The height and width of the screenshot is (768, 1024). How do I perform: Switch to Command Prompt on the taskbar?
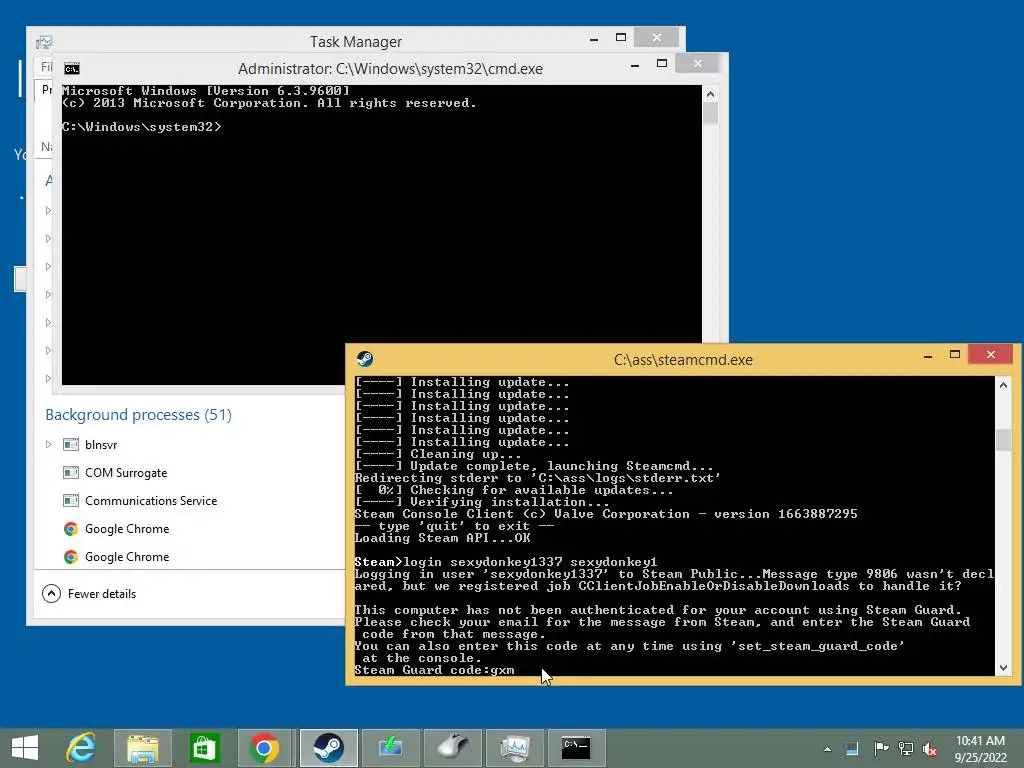click(x=577, y=748)
